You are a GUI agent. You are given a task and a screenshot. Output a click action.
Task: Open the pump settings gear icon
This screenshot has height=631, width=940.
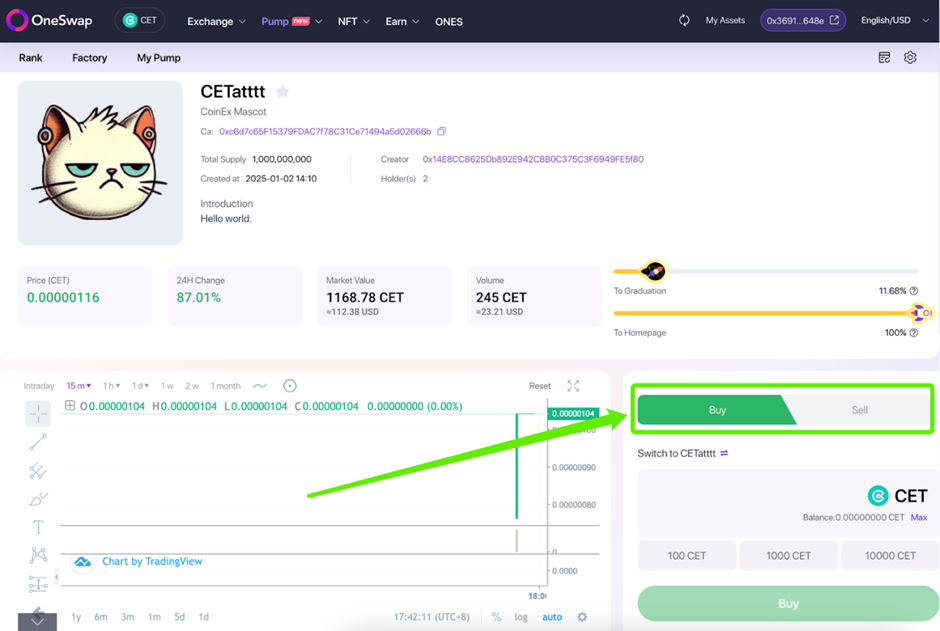click(910, 58)
